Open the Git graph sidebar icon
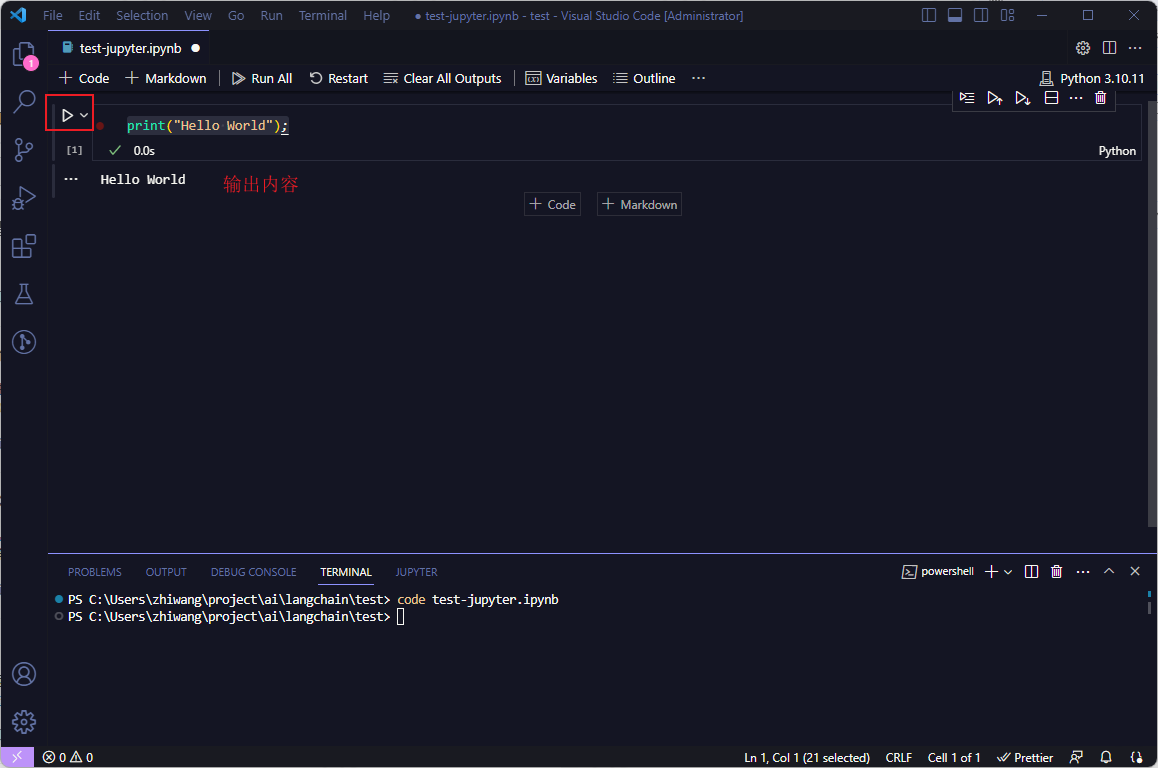The height and width of the screenshot is (768, 1158). click(x=24, y=342)
